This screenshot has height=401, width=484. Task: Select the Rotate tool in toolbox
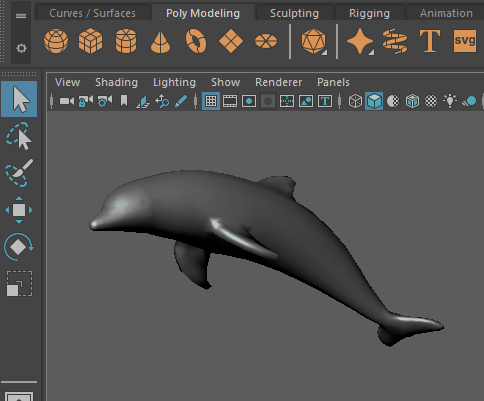click(19, 247)
